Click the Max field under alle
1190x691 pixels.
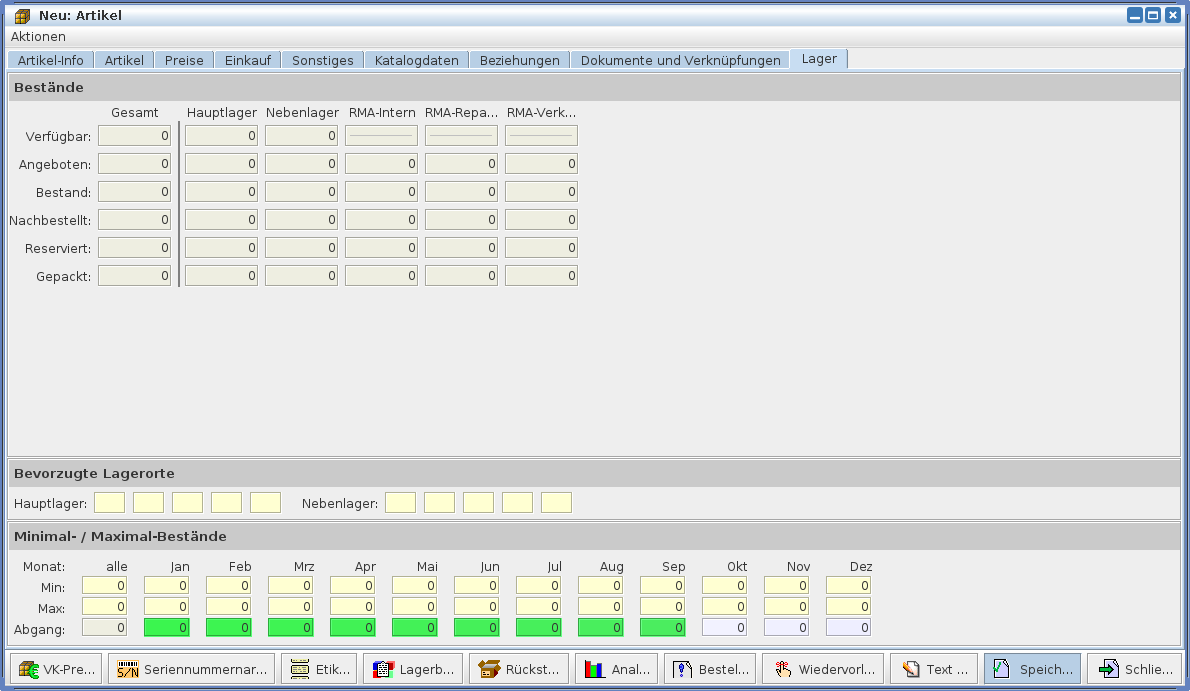[104, 607]
